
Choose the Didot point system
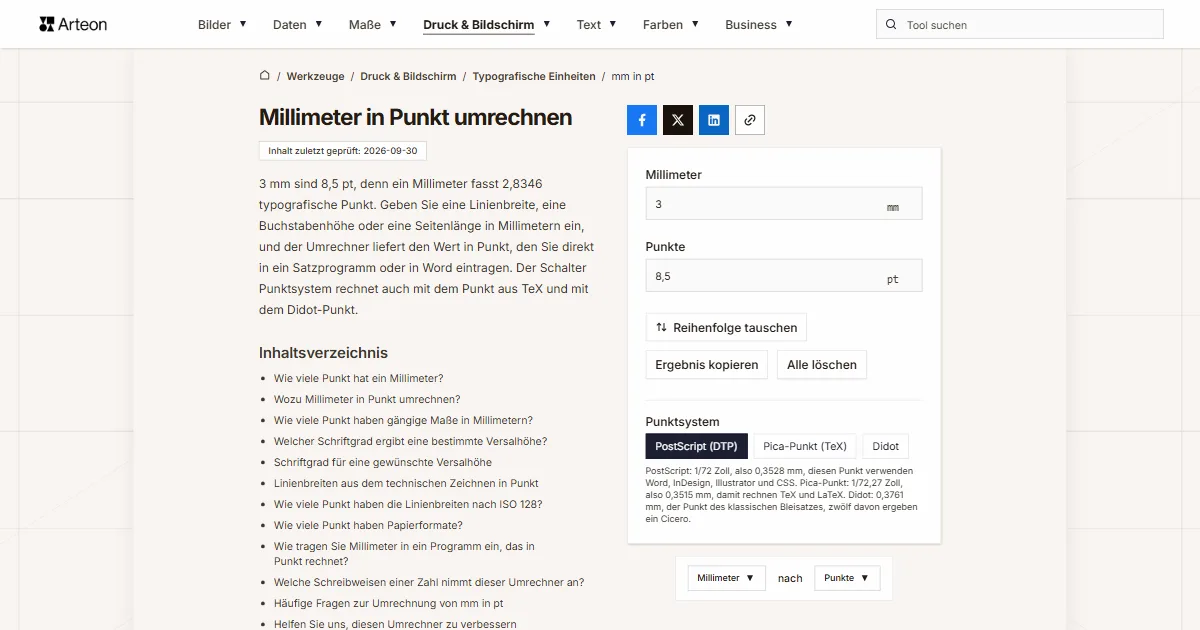pos(886,446)
